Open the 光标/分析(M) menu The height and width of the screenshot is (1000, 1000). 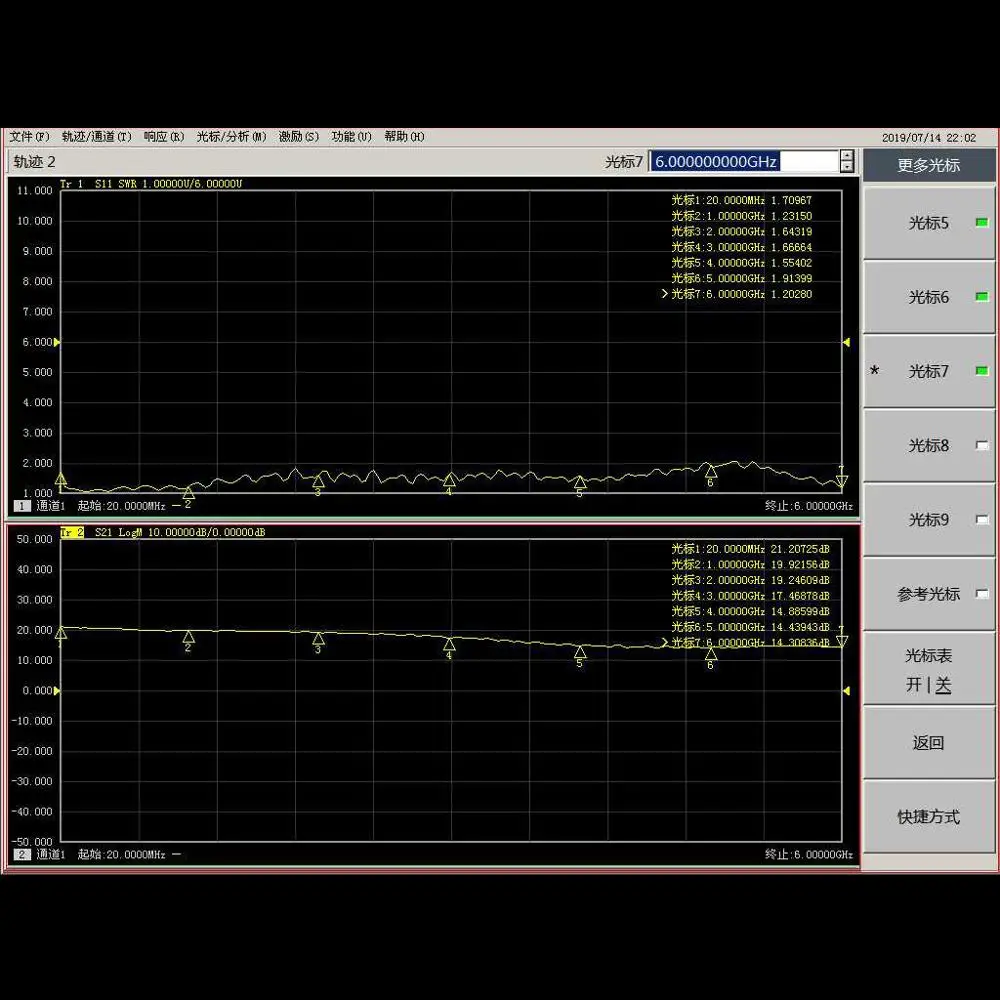coord(231,137)
